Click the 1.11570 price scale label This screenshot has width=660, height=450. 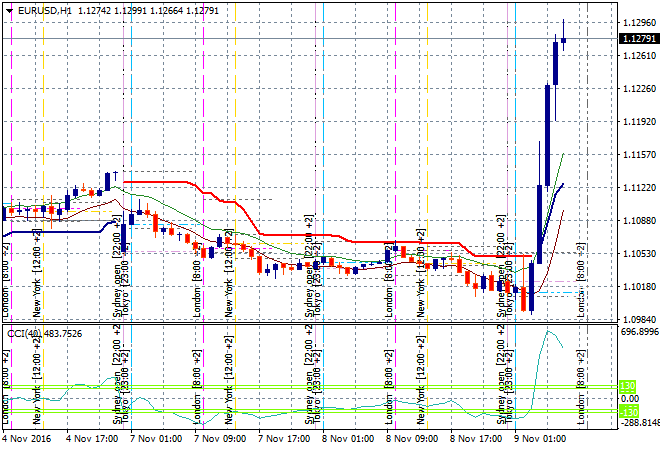point(637,155)
